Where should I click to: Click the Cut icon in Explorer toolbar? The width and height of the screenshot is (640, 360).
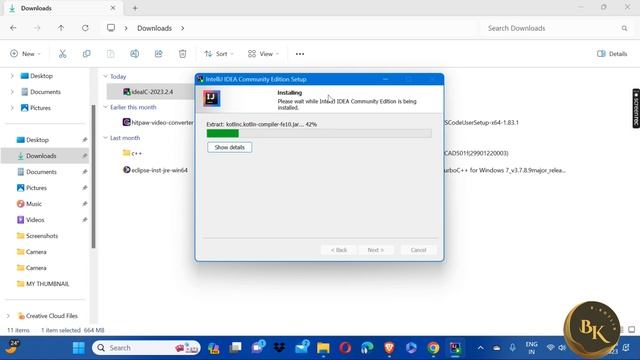click(62, 54)
